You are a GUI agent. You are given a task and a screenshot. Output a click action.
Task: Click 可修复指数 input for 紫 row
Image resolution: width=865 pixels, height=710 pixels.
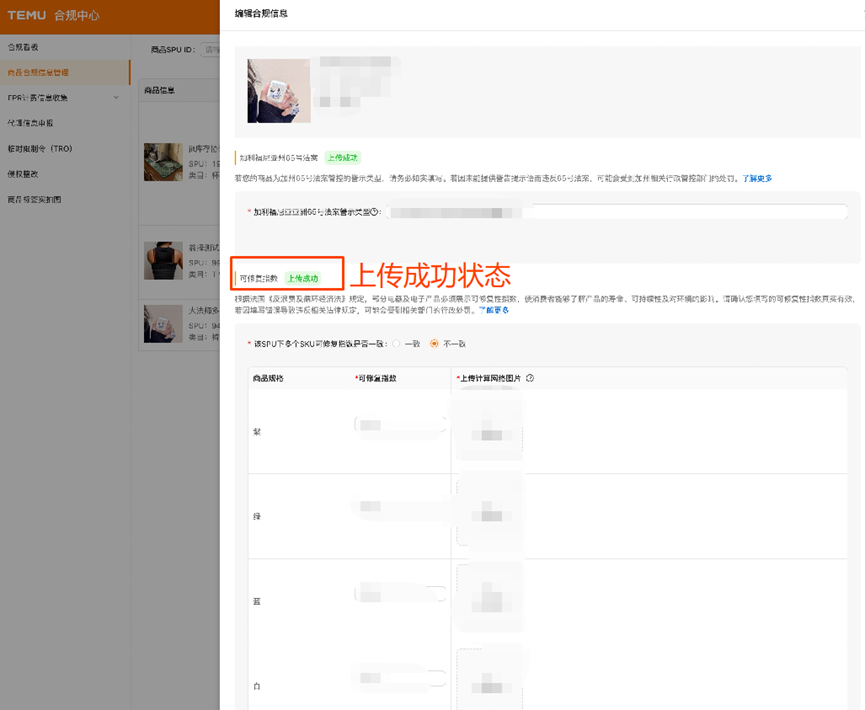click(x=400, y=425)
